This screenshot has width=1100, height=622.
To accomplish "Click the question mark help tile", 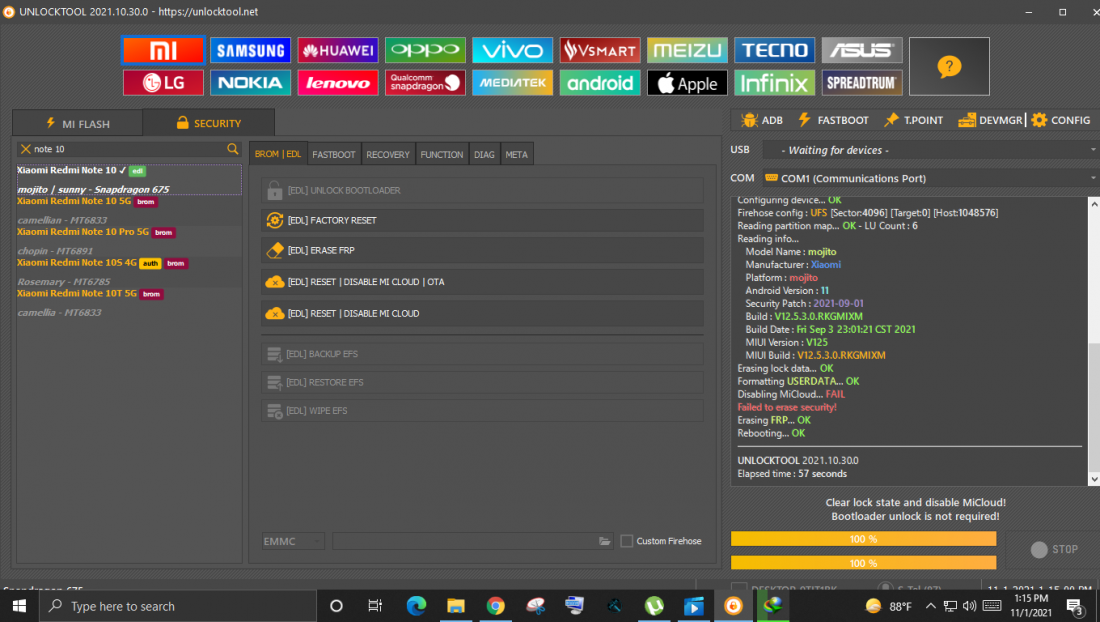I will pyautogui.click(x=949, y=67).
